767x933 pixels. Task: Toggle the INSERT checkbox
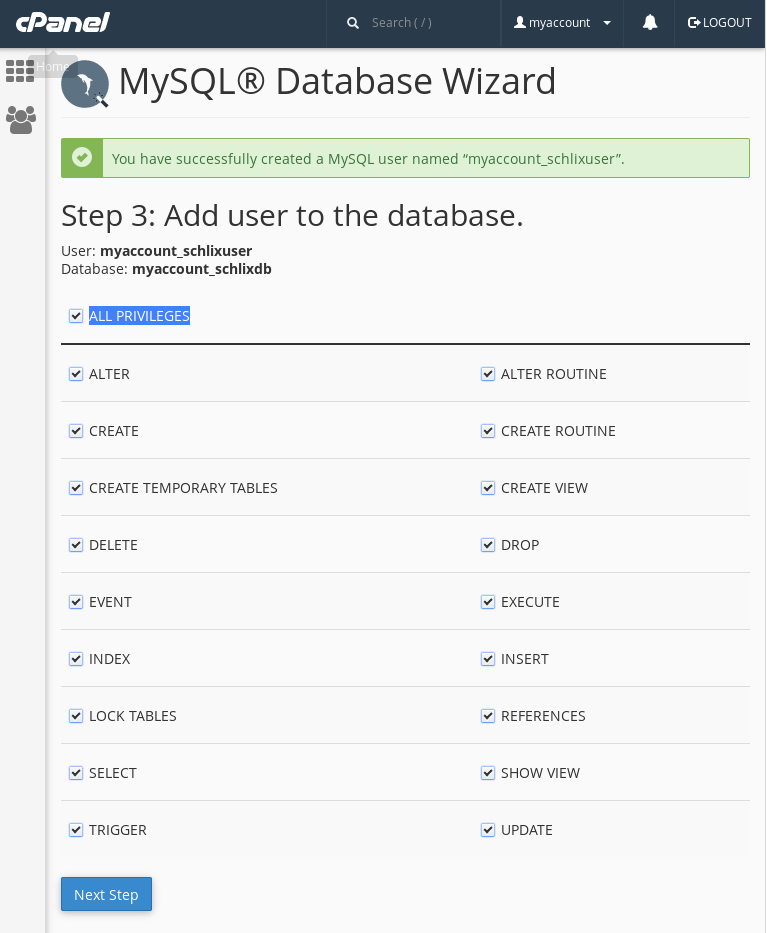tap(488, 659)
